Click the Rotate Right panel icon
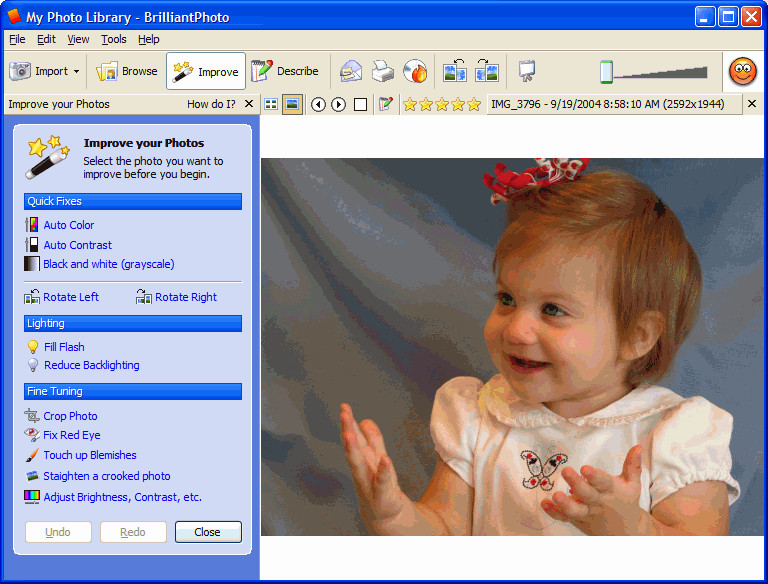 point(144,297)
